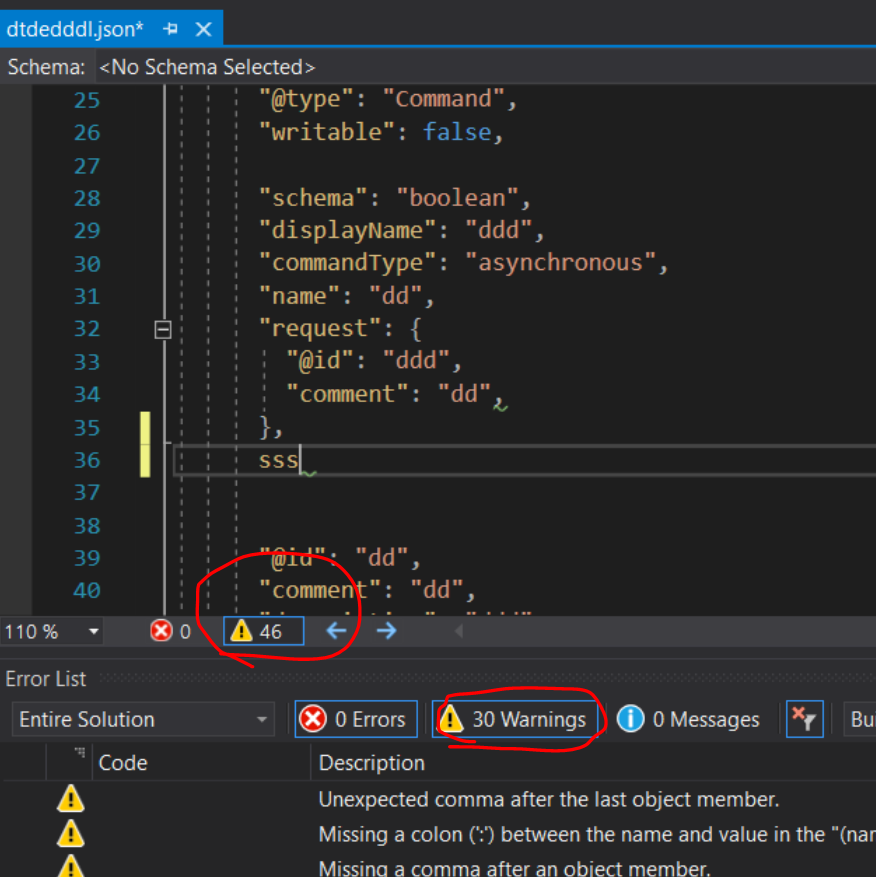The height and width of the screenshot is (877, 876).
Task: Click the category sort column icon
Action: 79,753
